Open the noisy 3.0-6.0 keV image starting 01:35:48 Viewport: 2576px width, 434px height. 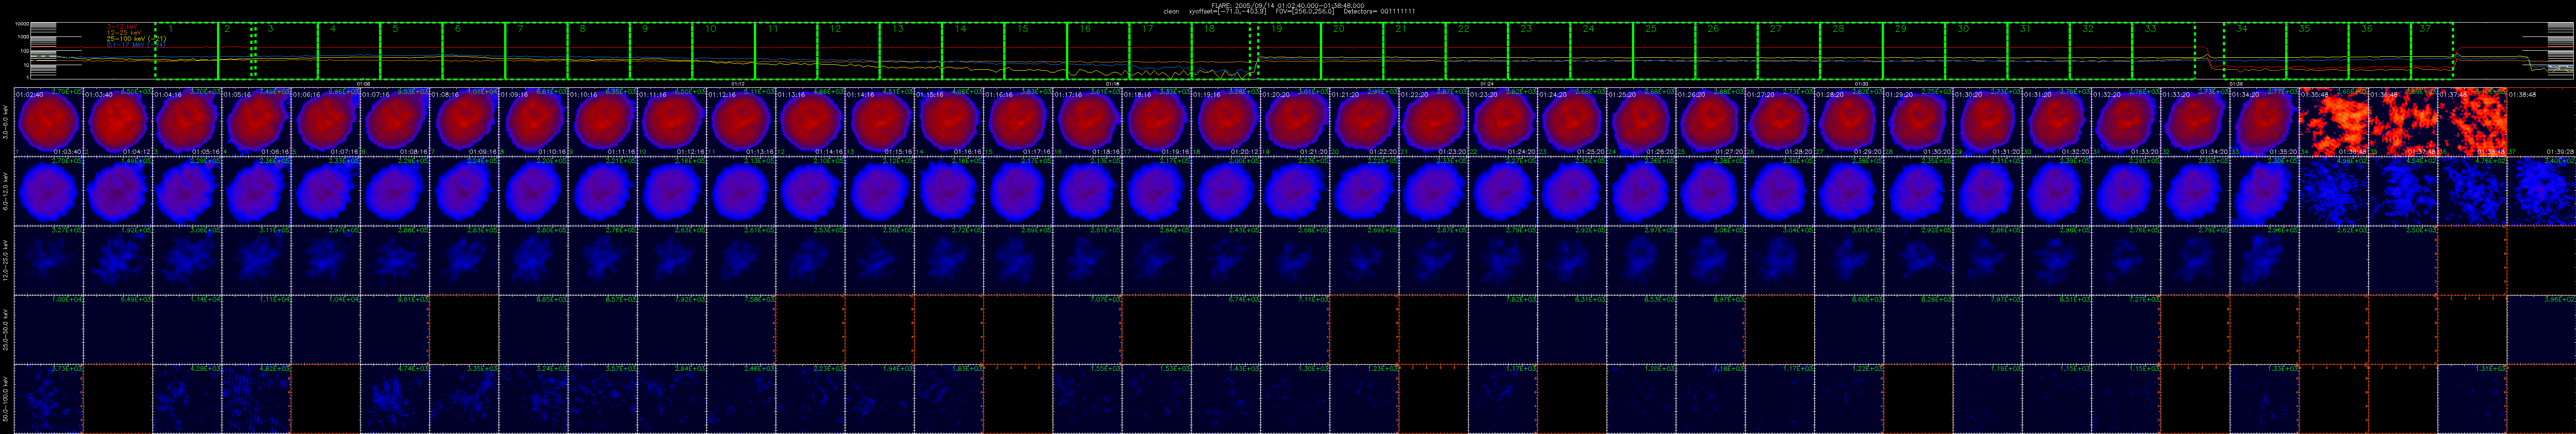point(2334,122)
